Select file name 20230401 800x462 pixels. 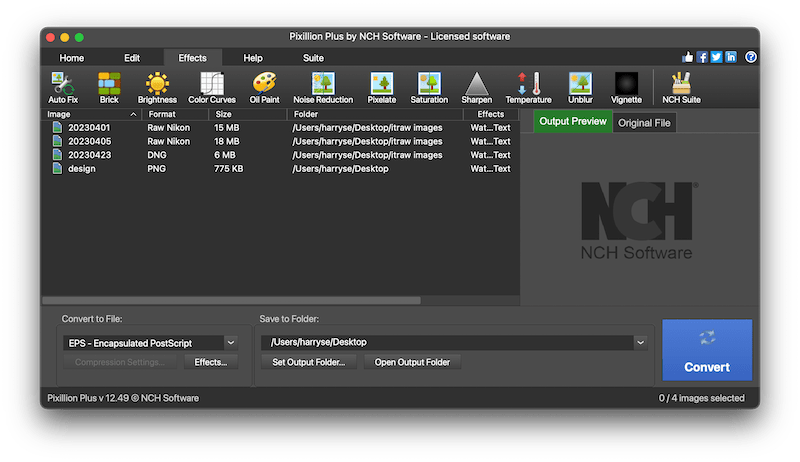click(x=89, y=127)
